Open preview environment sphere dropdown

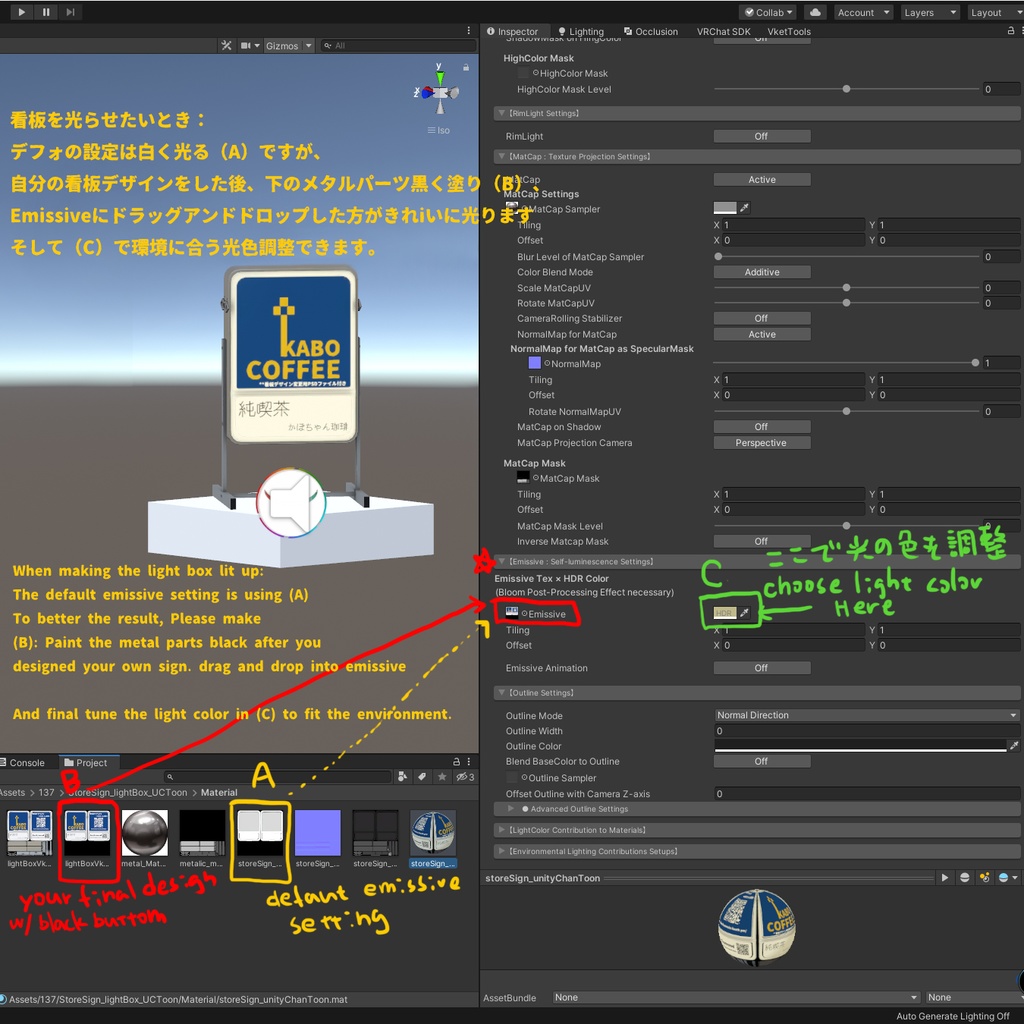coord(1008,878)
